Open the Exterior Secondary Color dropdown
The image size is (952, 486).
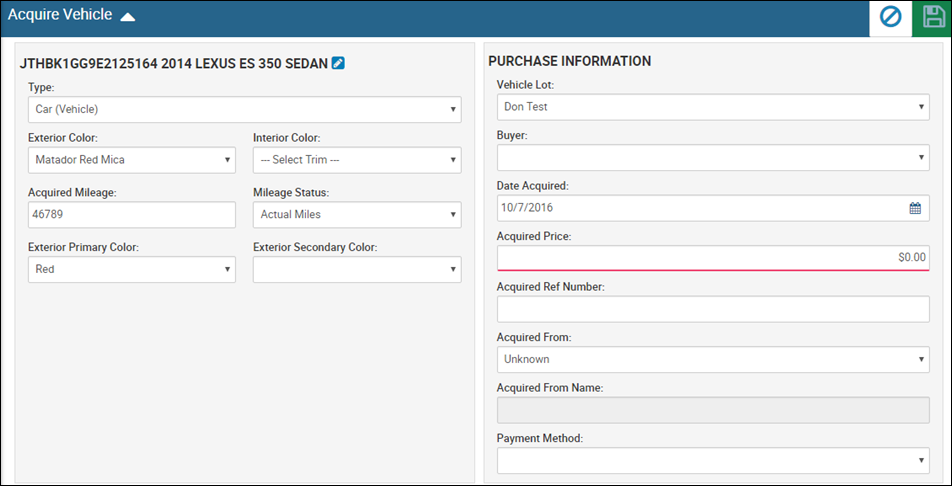tap(357, 269)
